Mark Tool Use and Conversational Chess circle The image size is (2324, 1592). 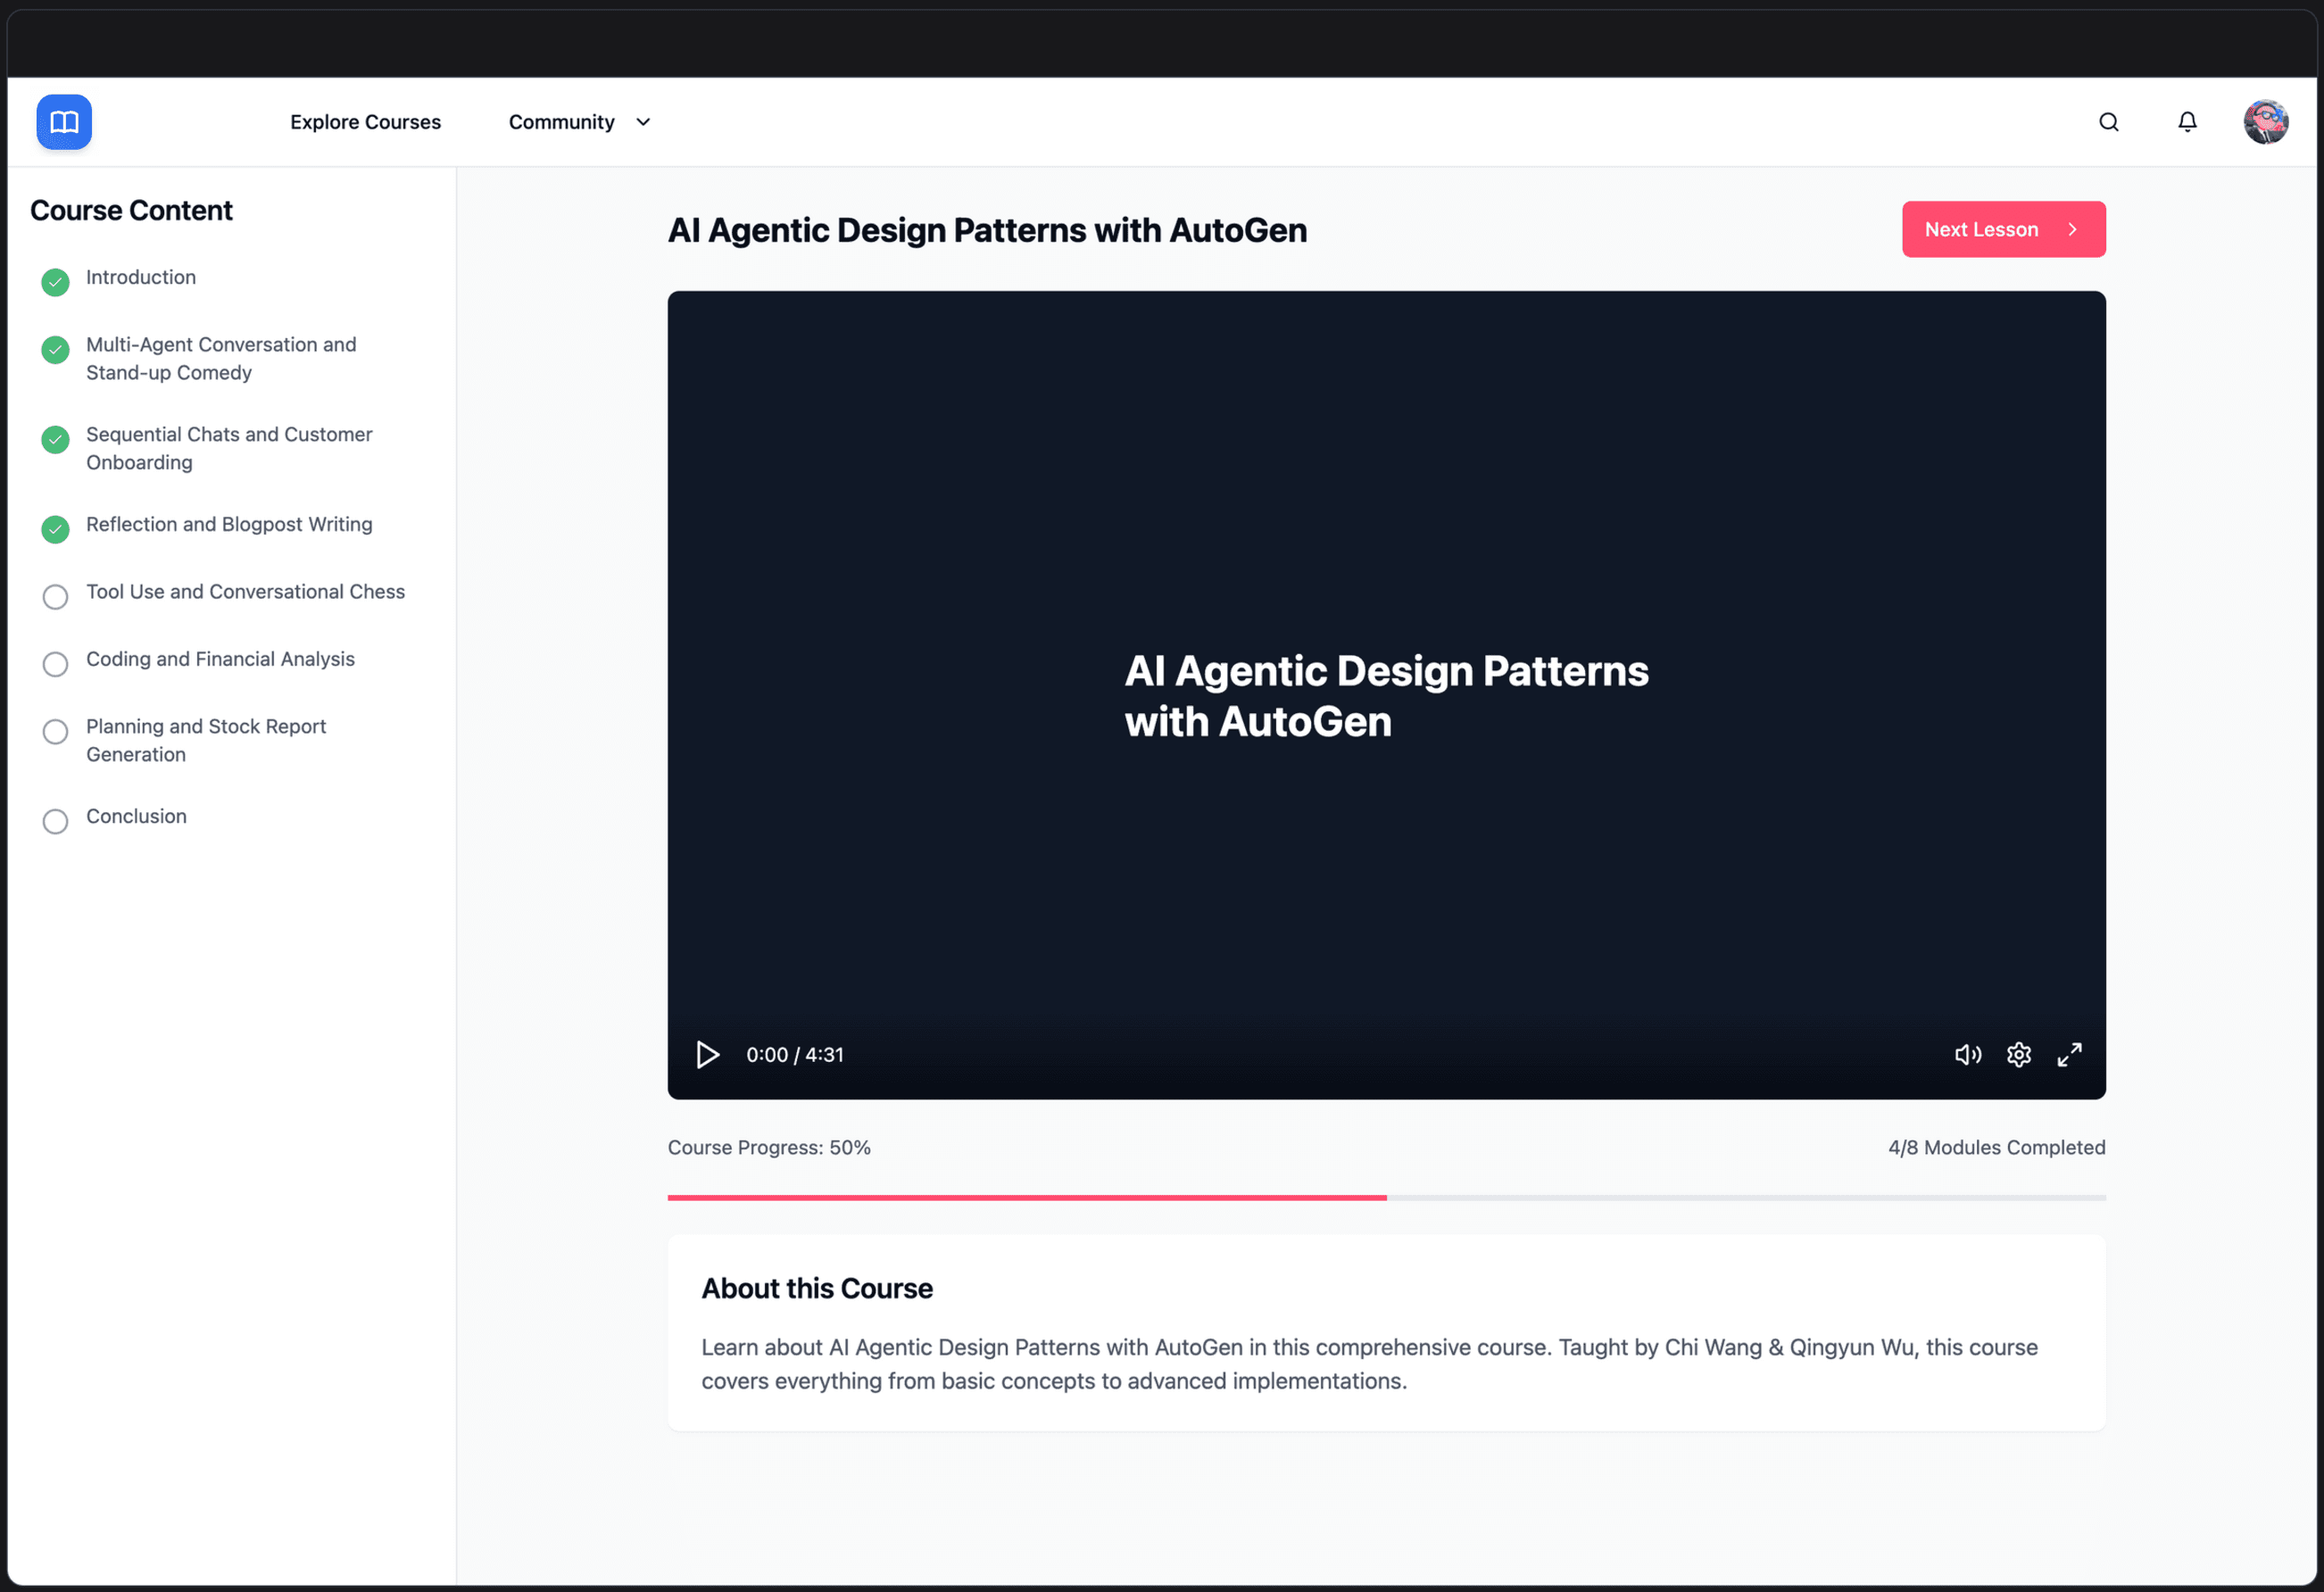click(56, 597)
